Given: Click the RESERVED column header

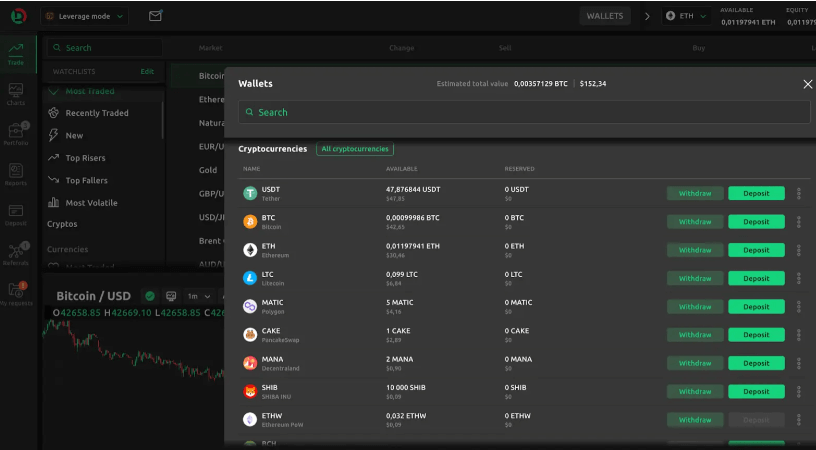Looking at the screenshot, I should point(519,169).
